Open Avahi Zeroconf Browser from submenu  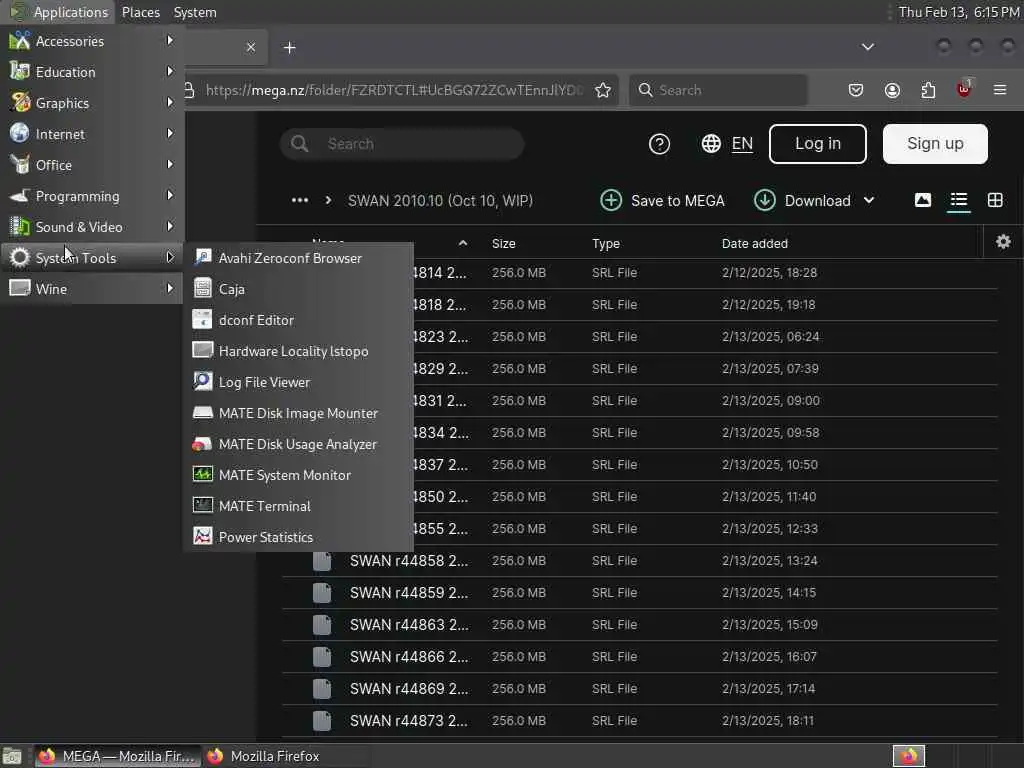tap(298, 258)
